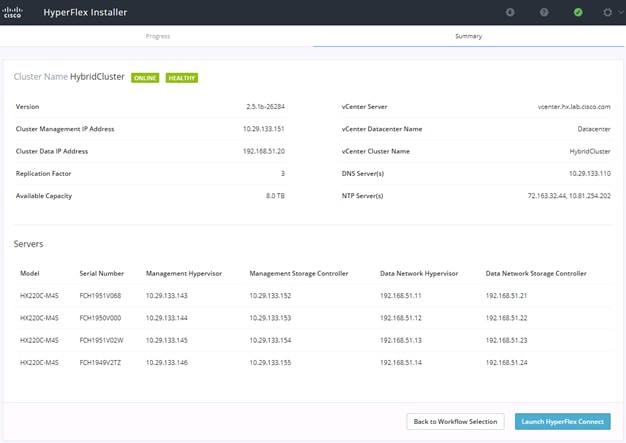The height and width of the screenshot is (443, 626).
Task: Select hypervisor IP 10.29.133.144
Action: tap(166, 318)
